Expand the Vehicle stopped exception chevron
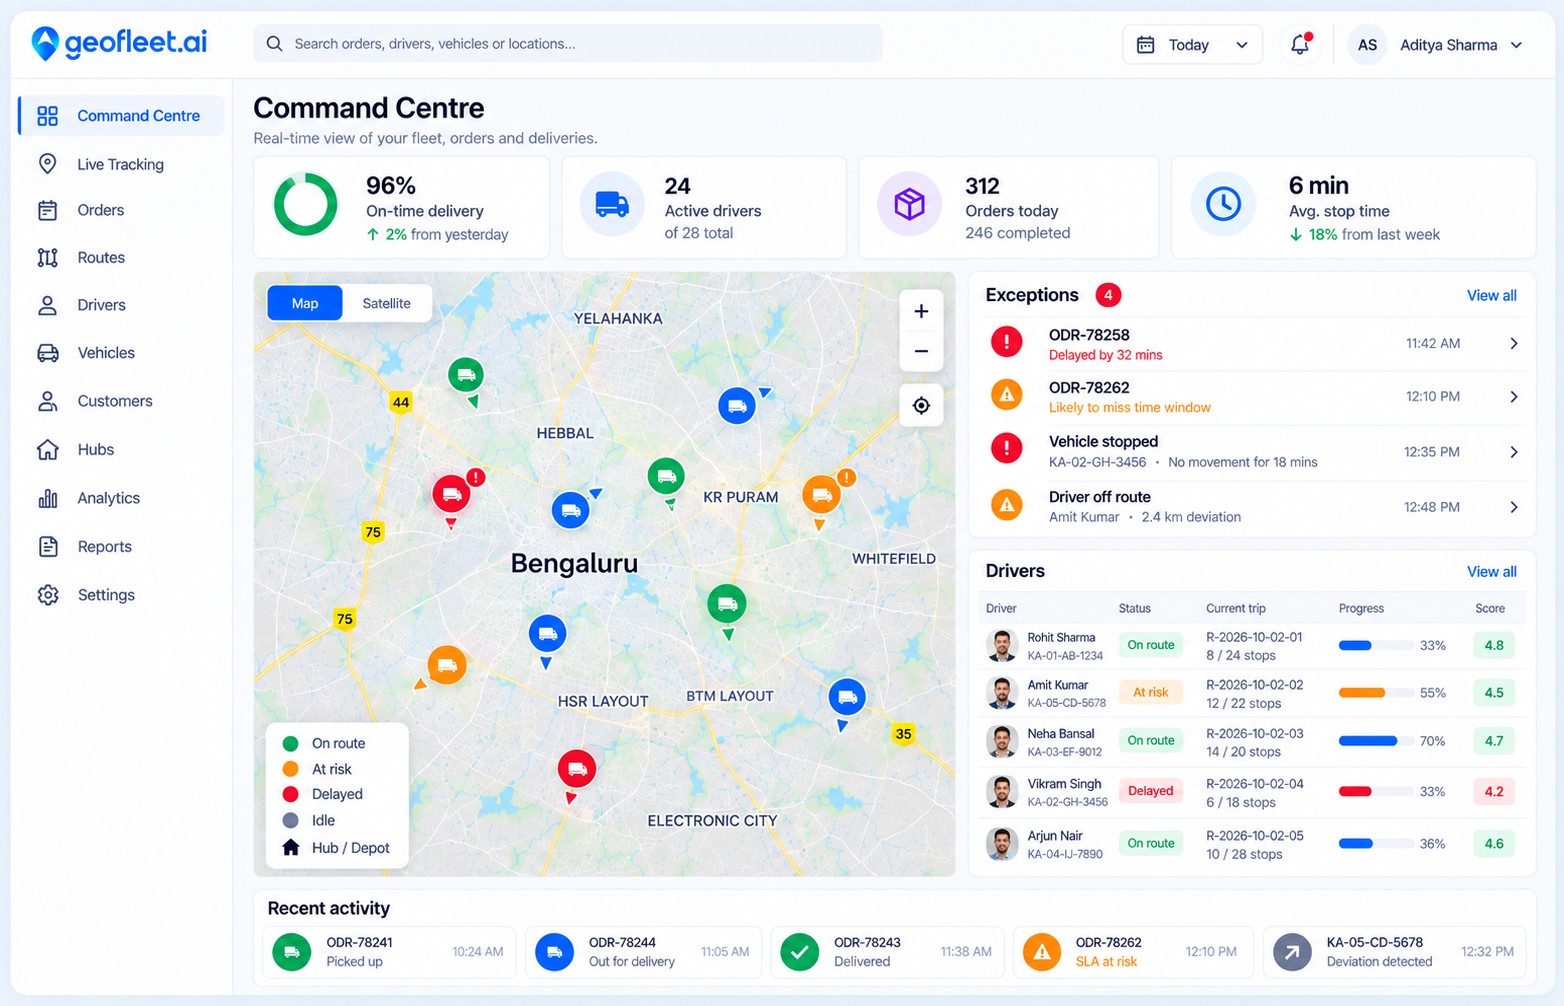The image size is (1564, 1006). coord(1514,451)
